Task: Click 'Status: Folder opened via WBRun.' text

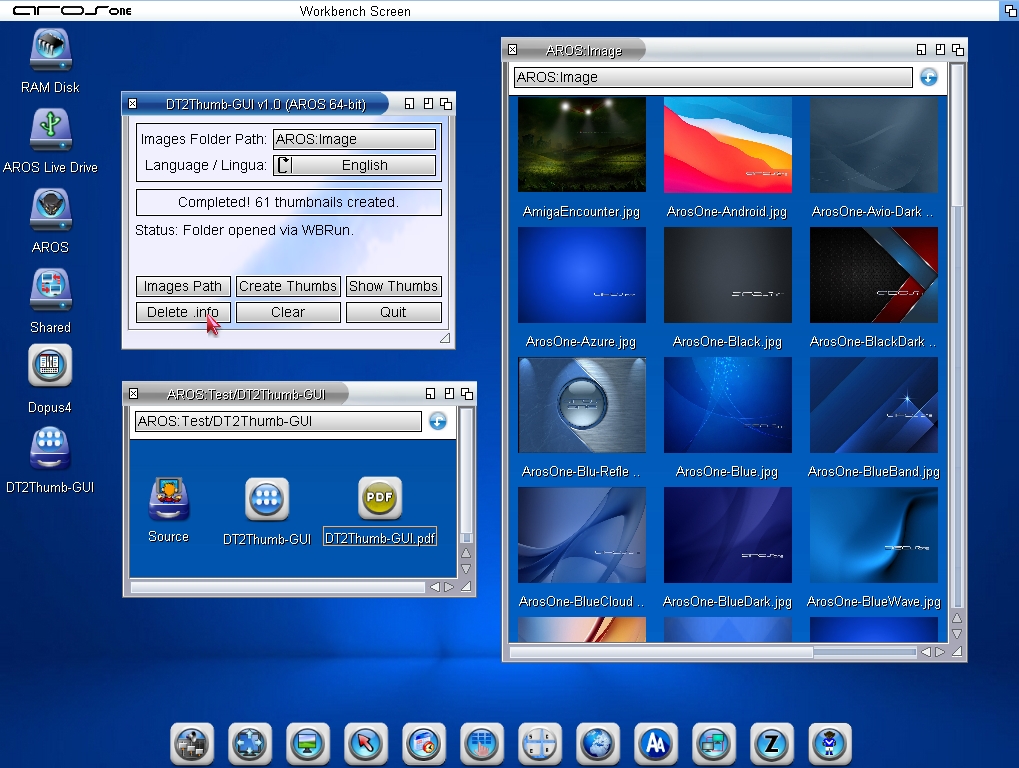Action: [x=244, y=231]
